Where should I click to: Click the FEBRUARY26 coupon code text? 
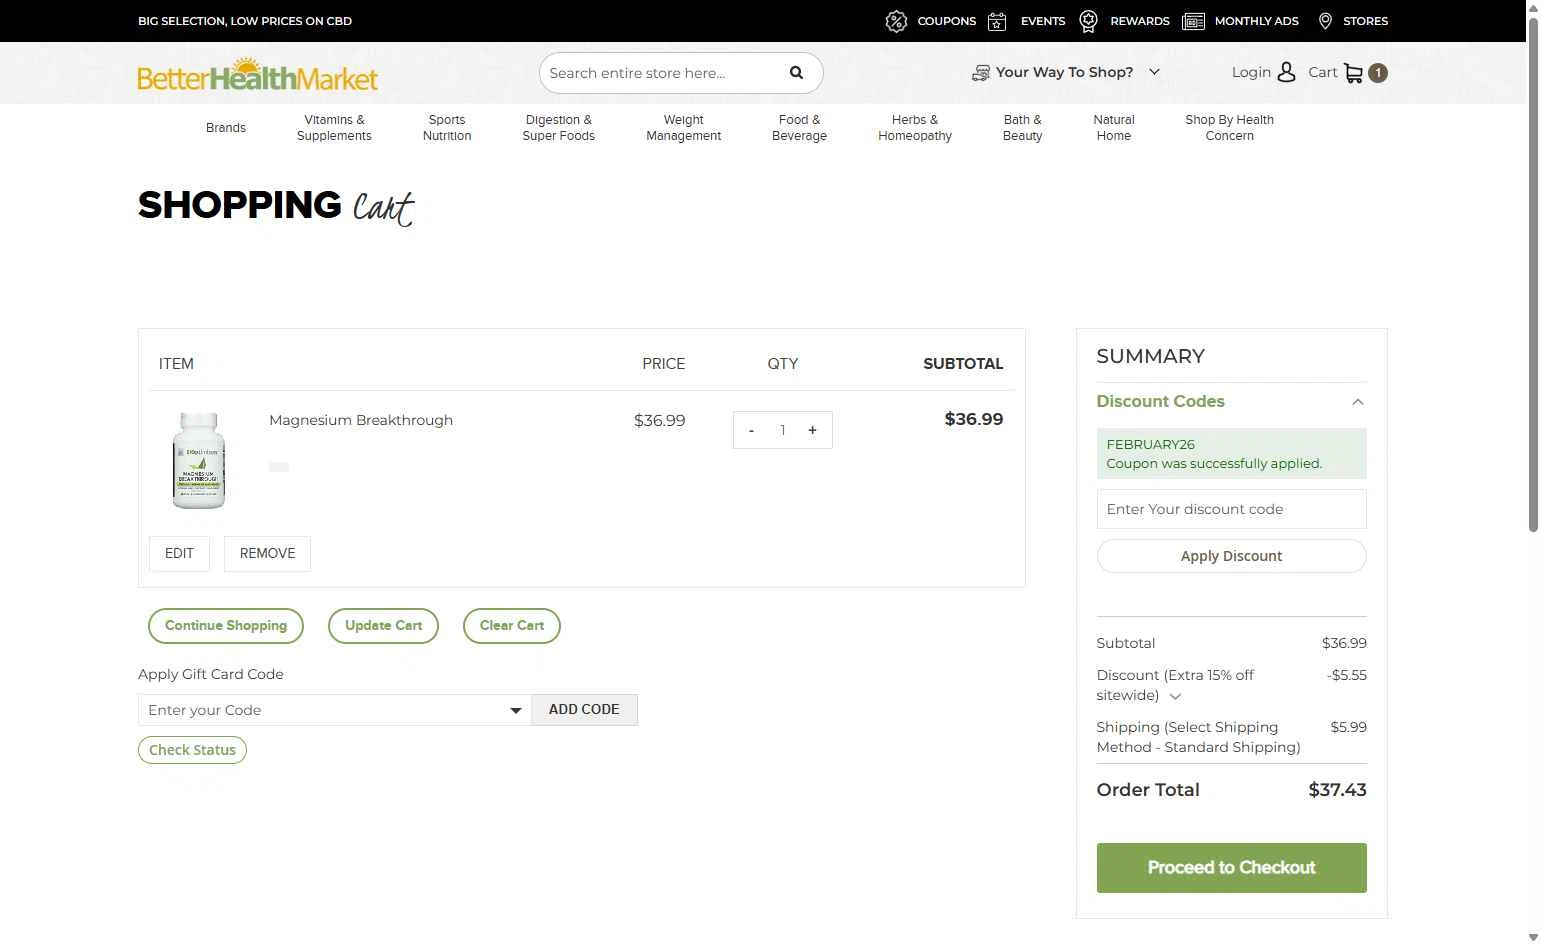point(1150,444)
